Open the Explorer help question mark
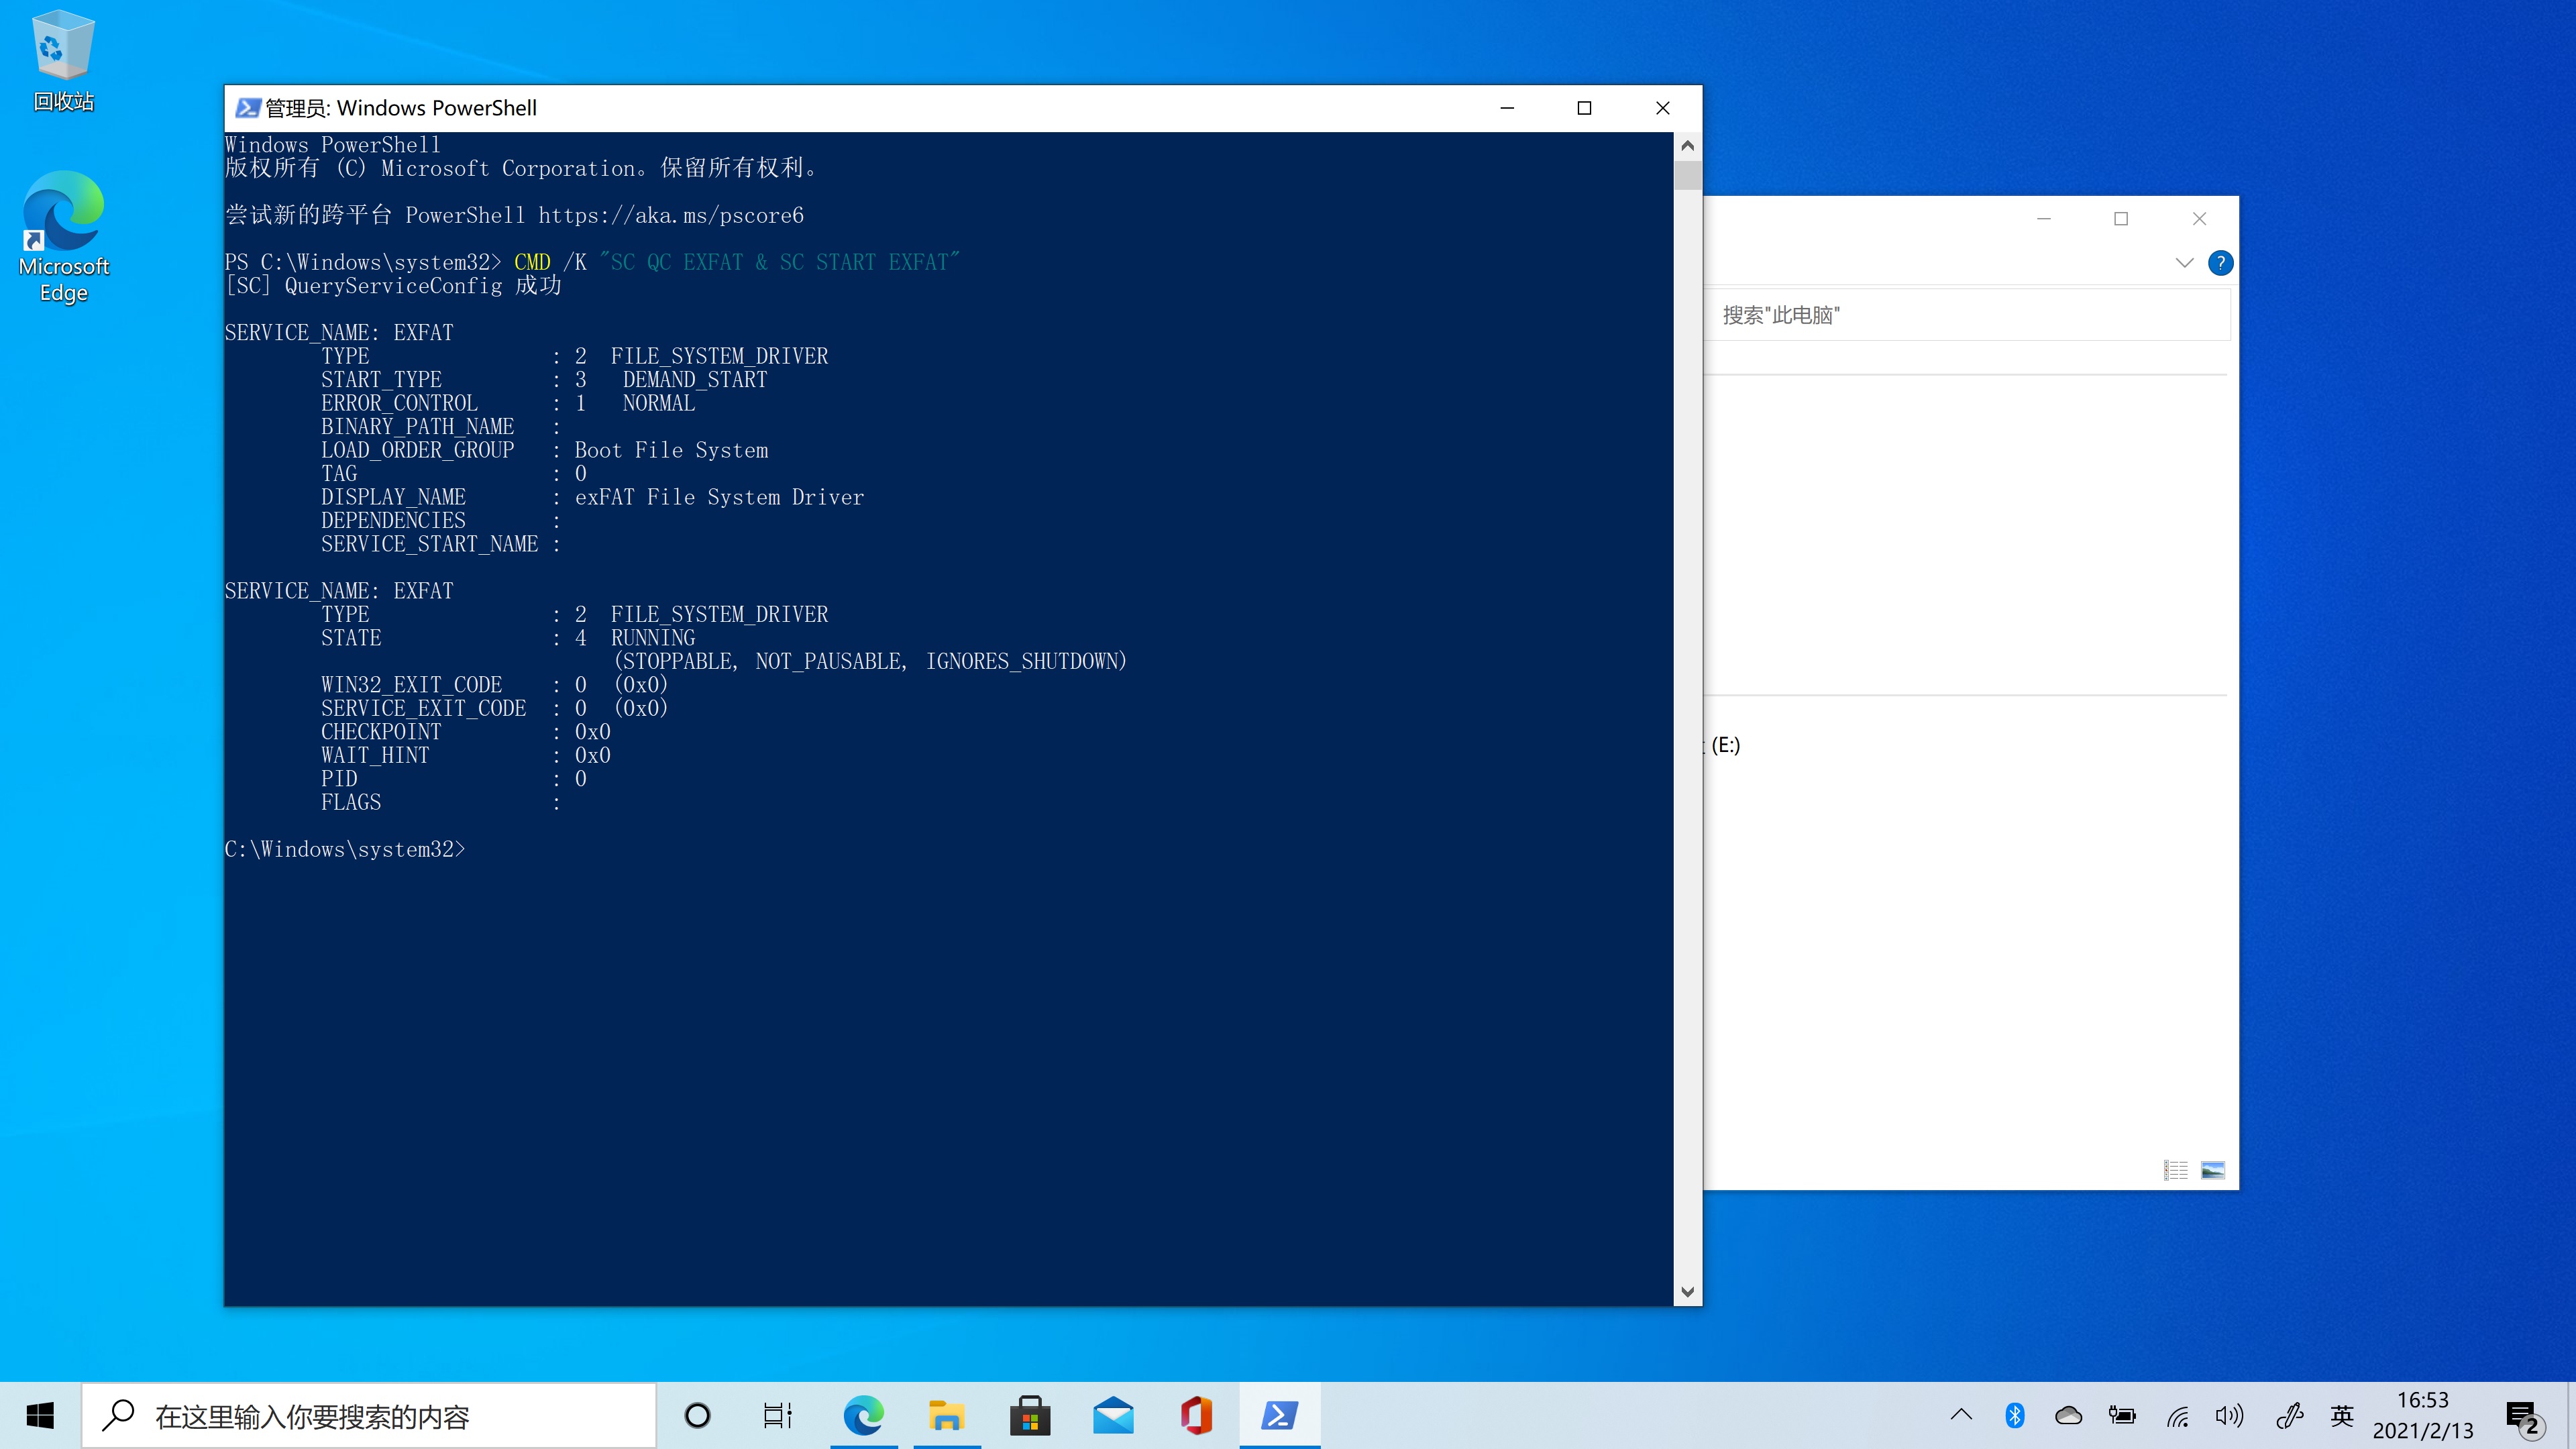 coord(2220,263)
